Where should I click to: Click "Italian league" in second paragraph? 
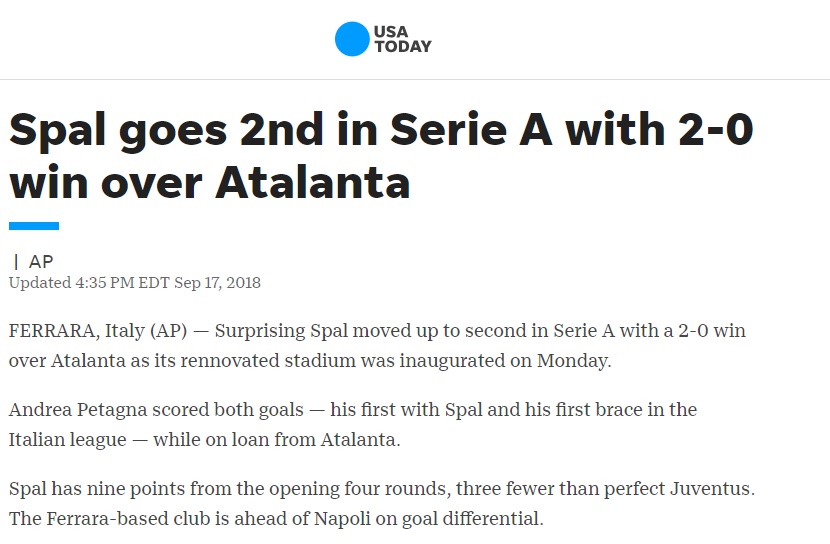[x=68, y=440]
